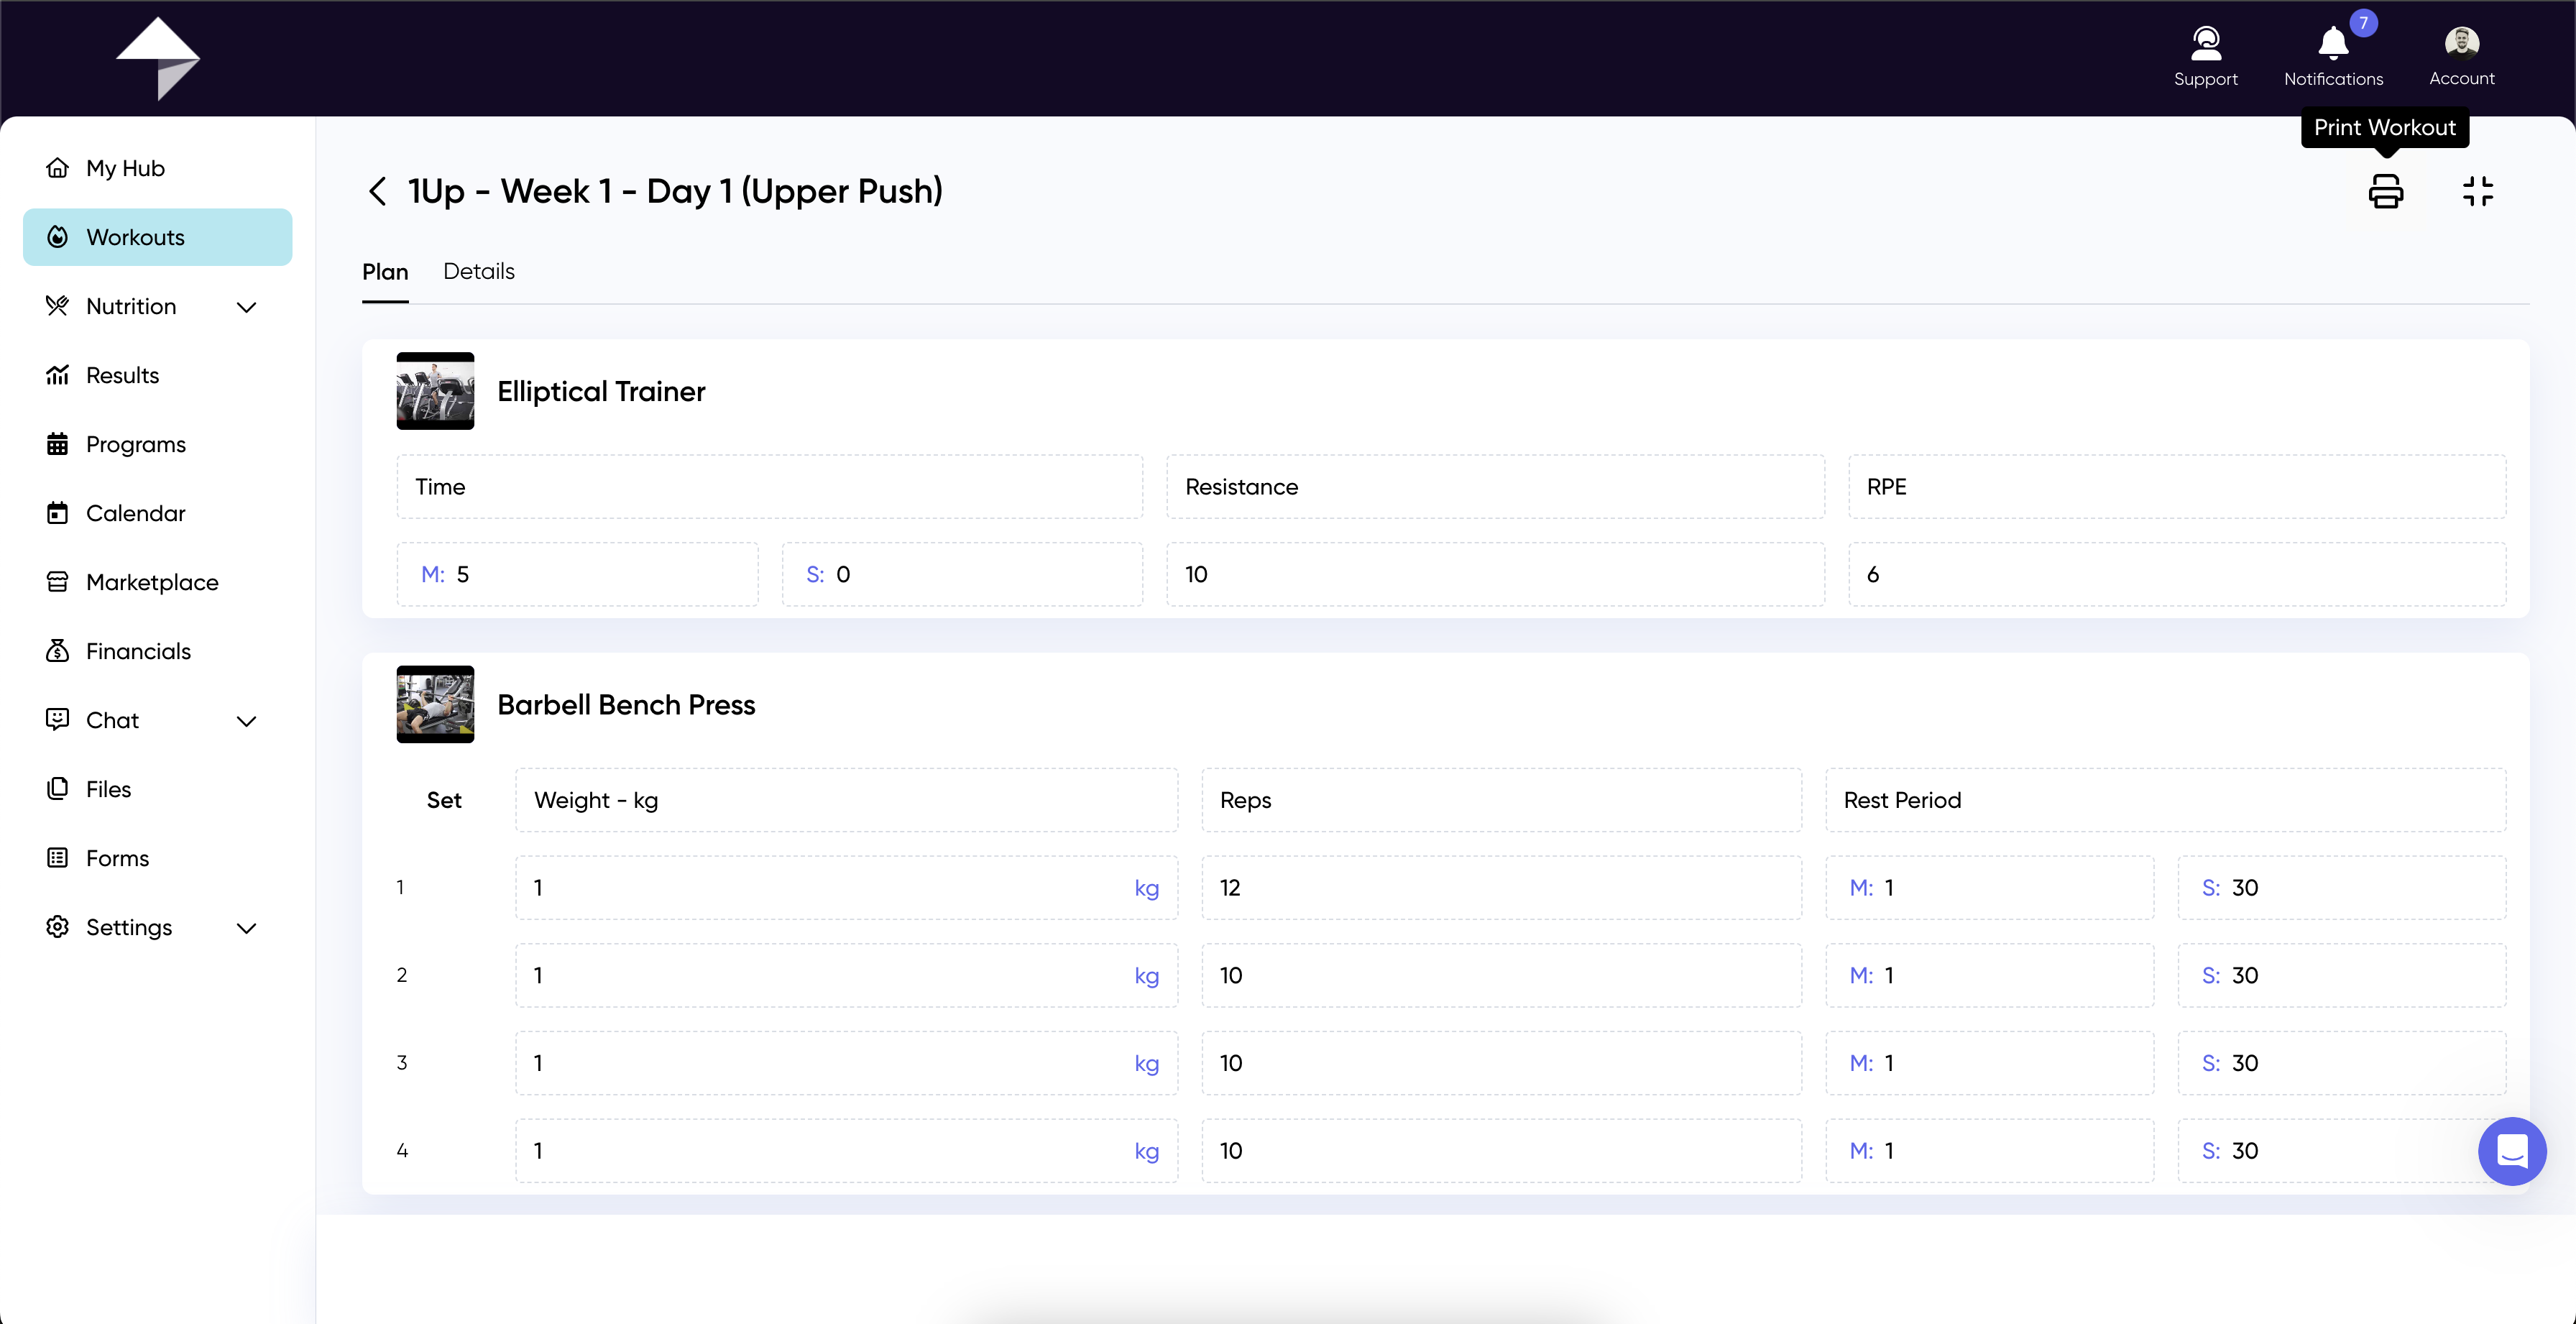The height and width of the screenshot is (1324, 2576).
Task: Click the Print Workout printer icon
Action: pyautogui.click(x=2385, y=191)
